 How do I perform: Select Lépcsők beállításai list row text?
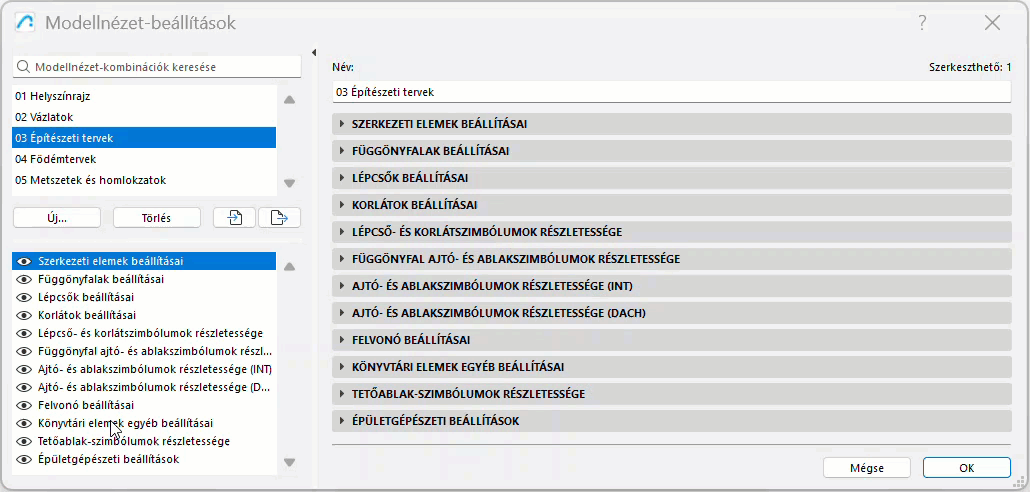click(x=86, y=298)
